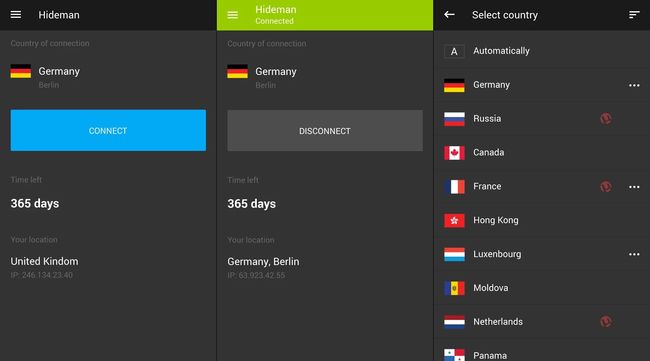Click the red P2P icon next to Russia
The width and height of the screenshot is (650, 361).
point(606,119)
